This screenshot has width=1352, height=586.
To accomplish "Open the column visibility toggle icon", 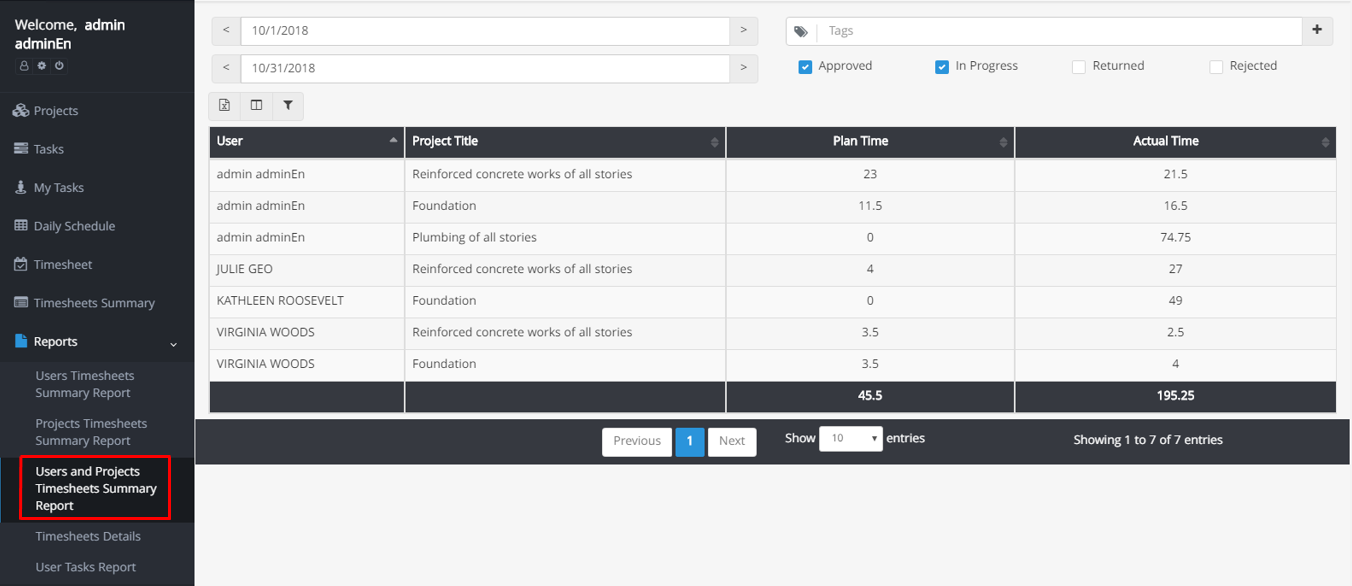I will pyautogui.click(x=256, y=106).
